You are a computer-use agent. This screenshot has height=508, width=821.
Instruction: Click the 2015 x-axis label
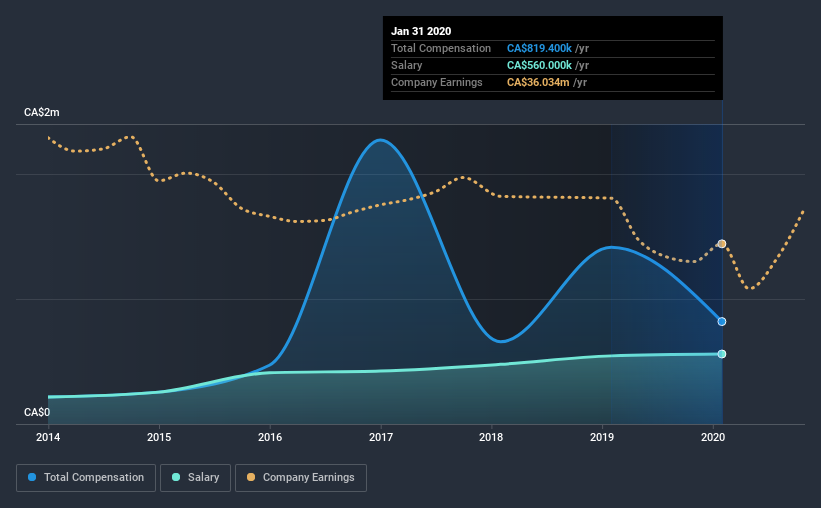pyautogui.click(x=159, y=437)
